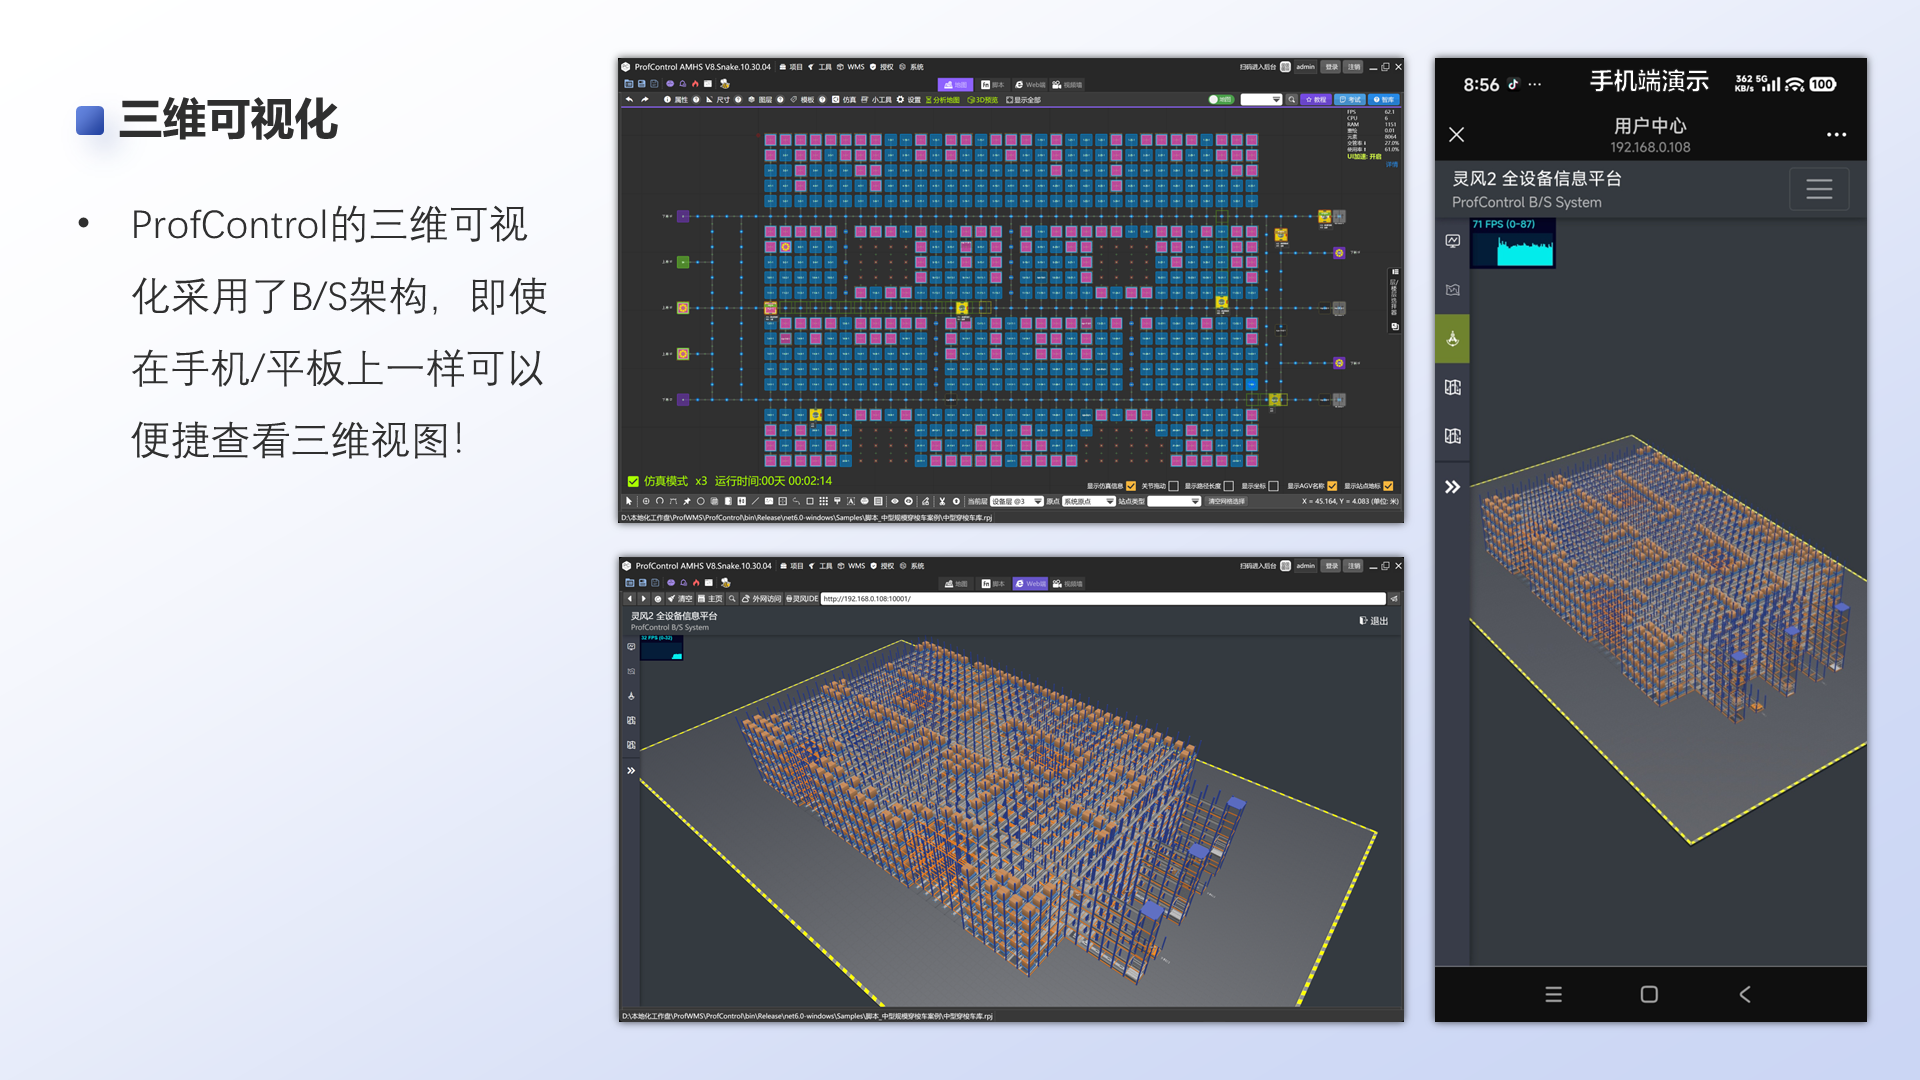Uncheck the 显示AGV名称 checkbox

[x=1332, y=486]
